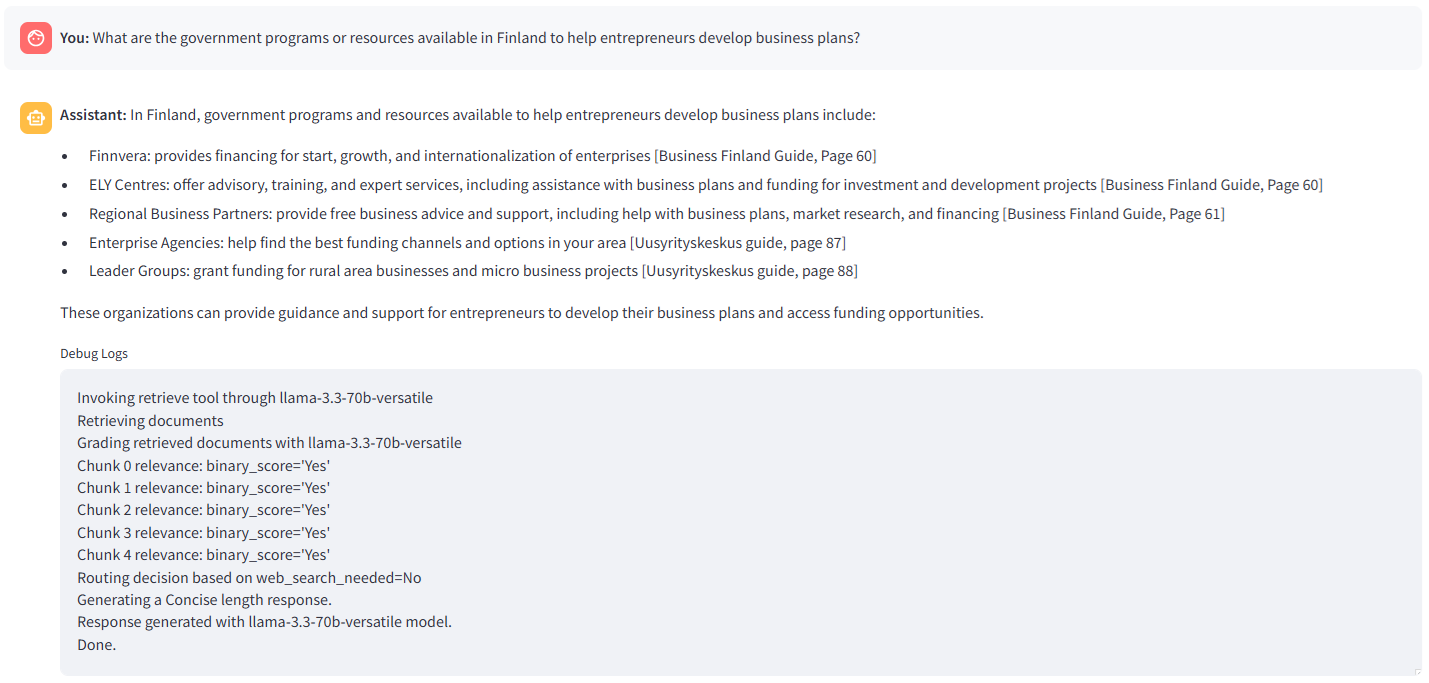Click the 'Invoking retrieve tool' log line
The image size is (1429, 683).
[x=255, y=398]
